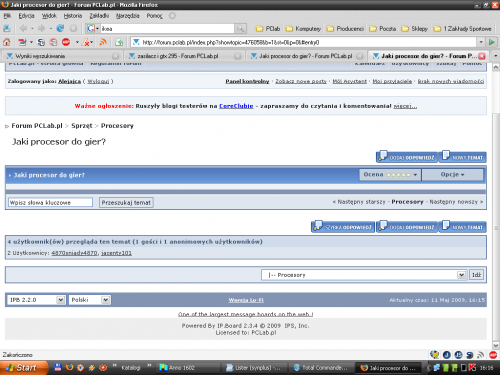Open the Procesory forum jump dropdown
The height and width of the screenshot is (375, 500).
[x=363, y=275]
